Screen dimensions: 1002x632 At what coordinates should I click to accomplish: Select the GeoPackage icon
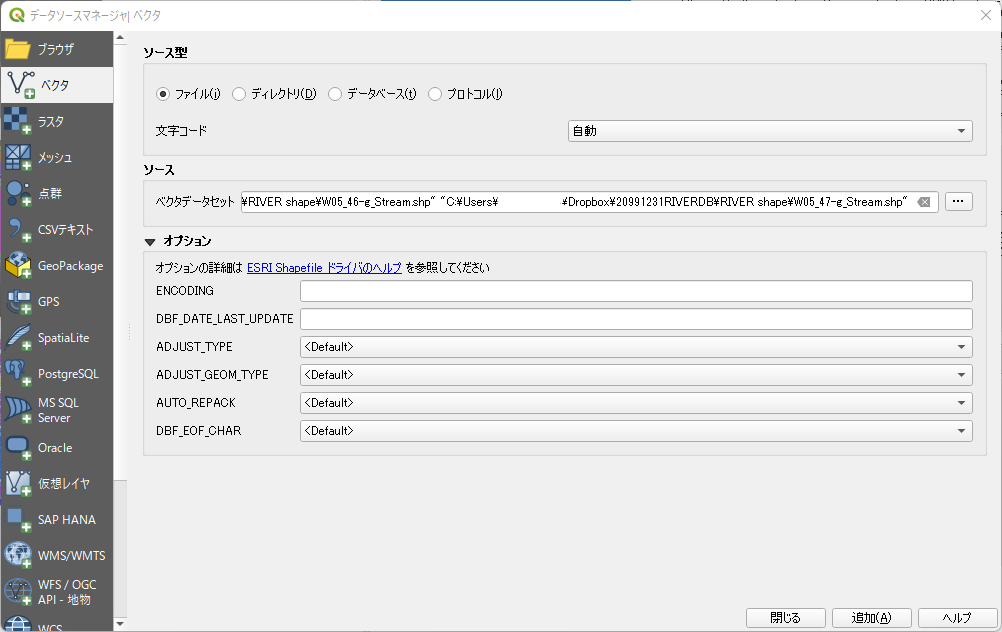click(18, 266)
